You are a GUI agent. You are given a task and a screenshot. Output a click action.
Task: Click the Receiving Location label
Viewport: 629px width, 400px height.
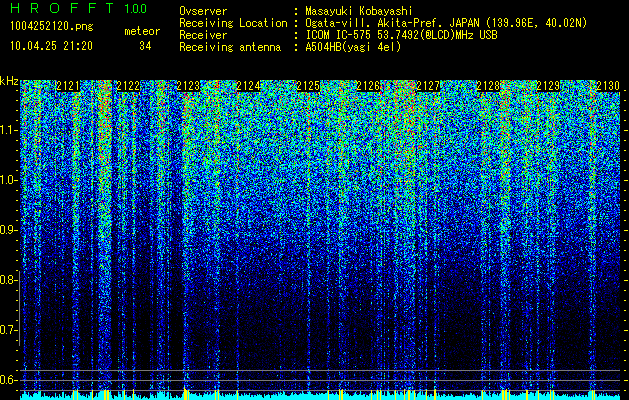tap(233, 23)
